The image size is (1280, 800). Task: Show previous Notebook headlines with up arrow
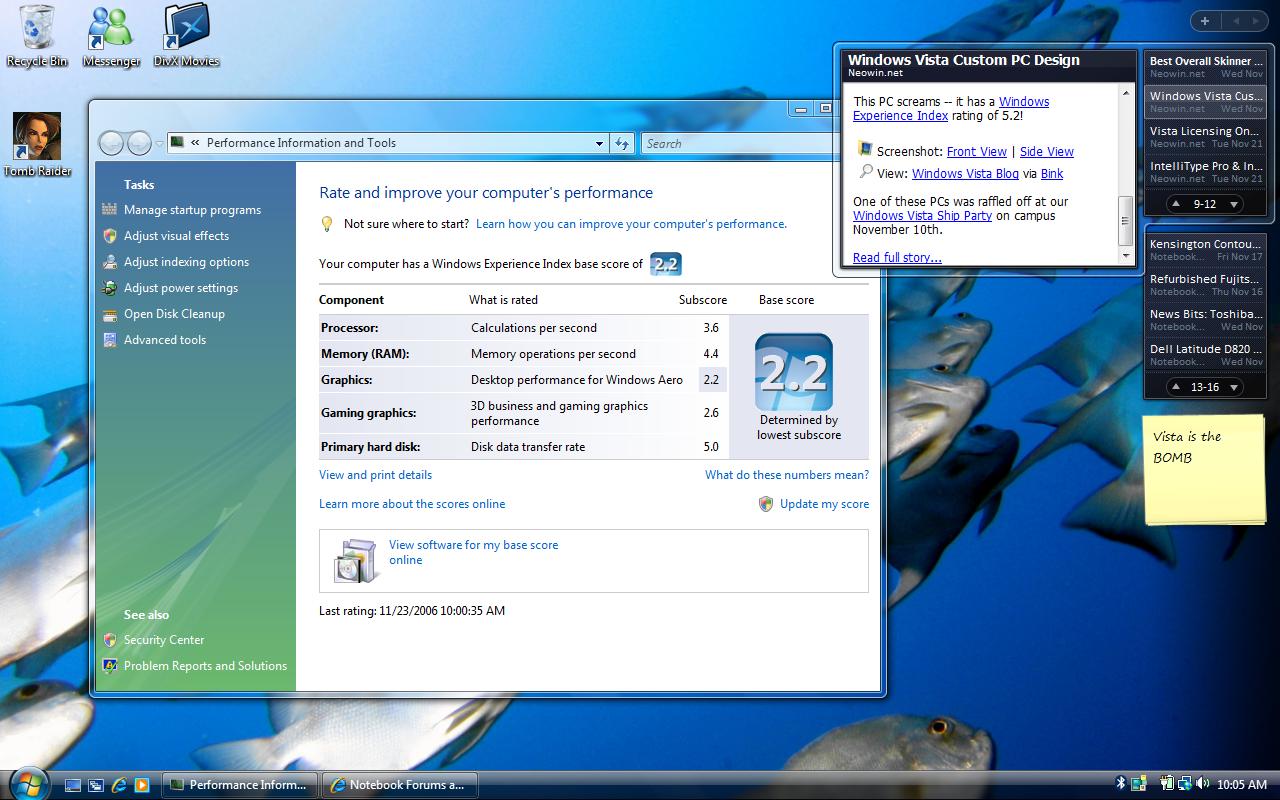1176,387
